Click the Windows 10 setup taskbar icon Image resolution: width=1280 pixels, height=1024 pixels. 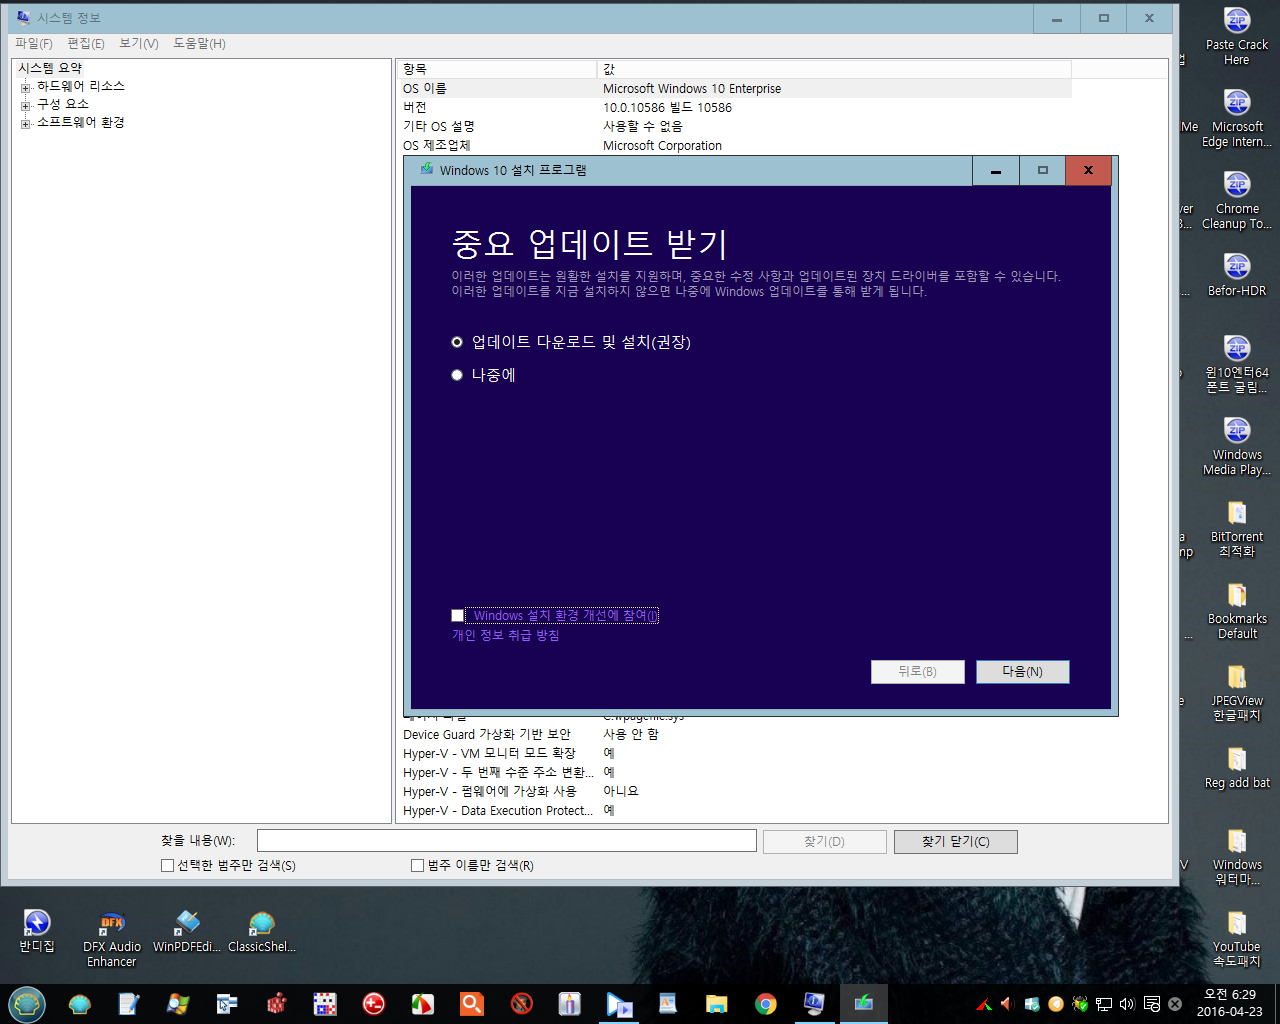pyautogui.click(x=863, y=1003)
